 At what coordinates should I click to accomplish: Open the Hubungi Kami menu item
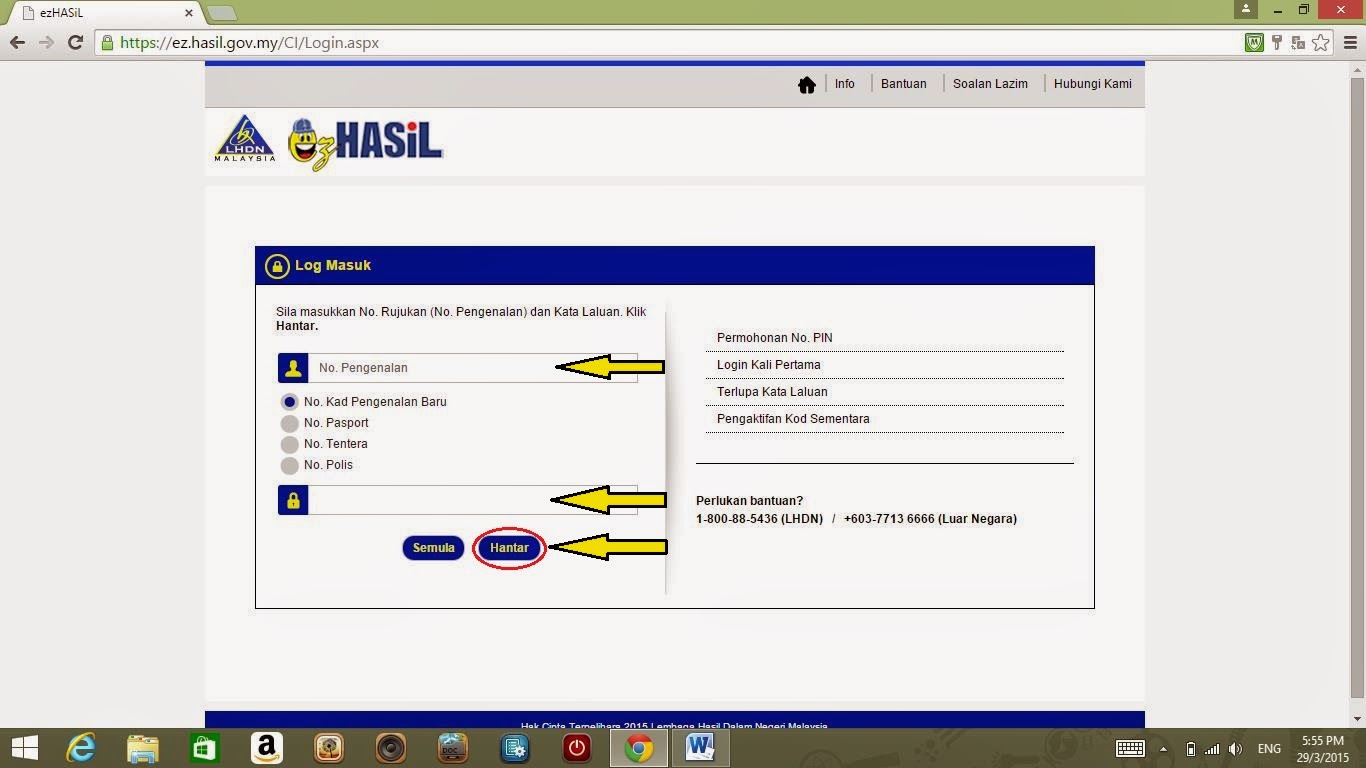coord(1093,84)
